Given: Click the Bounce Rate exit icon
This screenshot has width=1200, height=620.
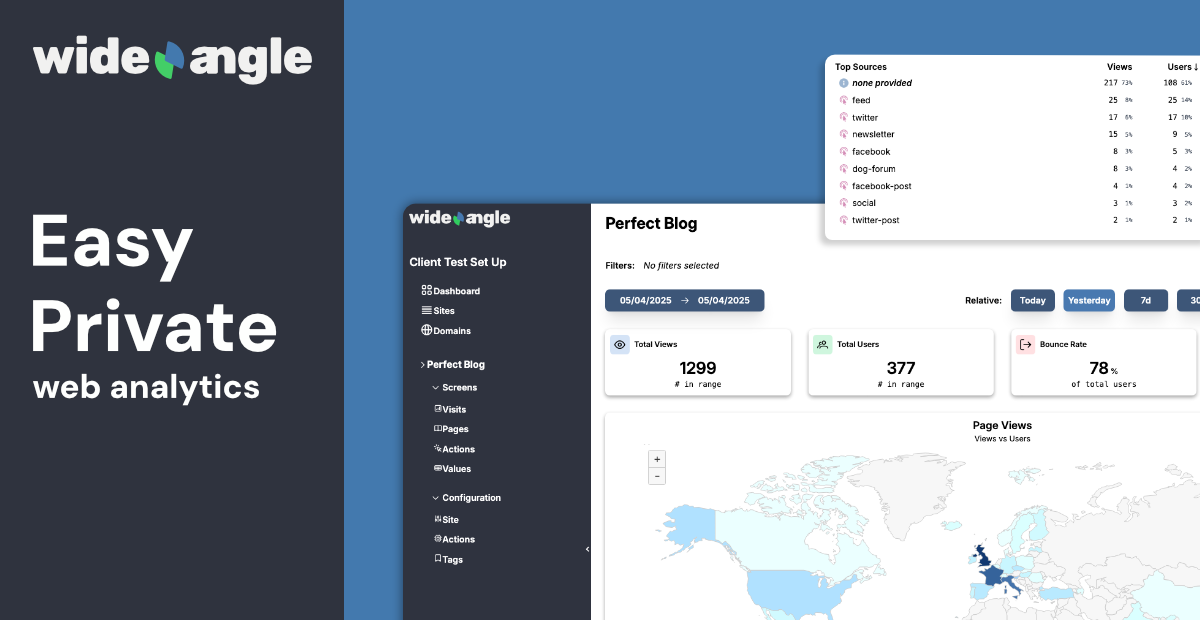Looking at the screenshot, I should (x=1025, y=344).
